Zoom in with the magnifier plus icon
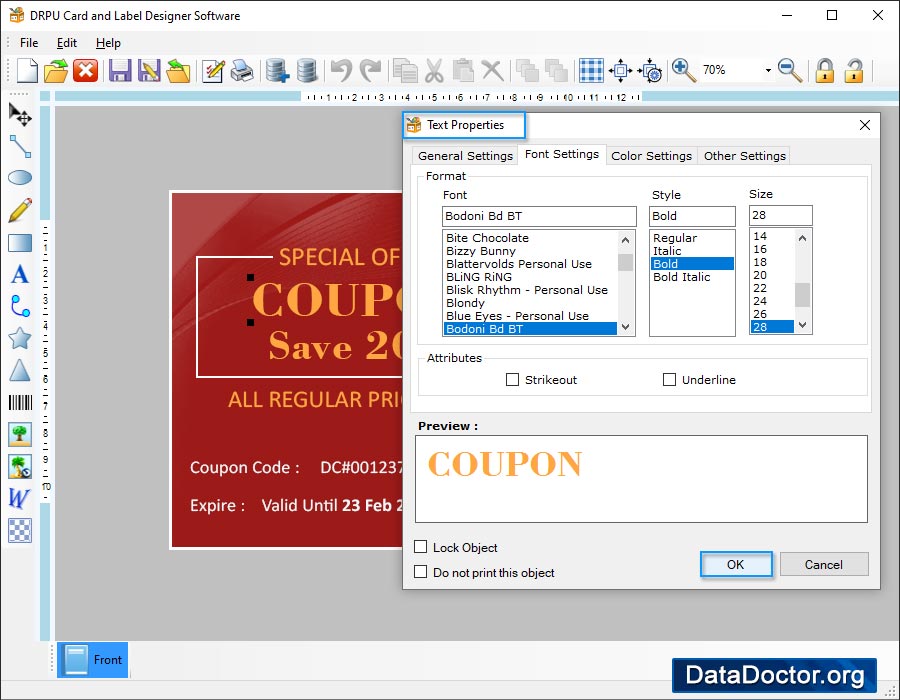 tap(684, 71)
